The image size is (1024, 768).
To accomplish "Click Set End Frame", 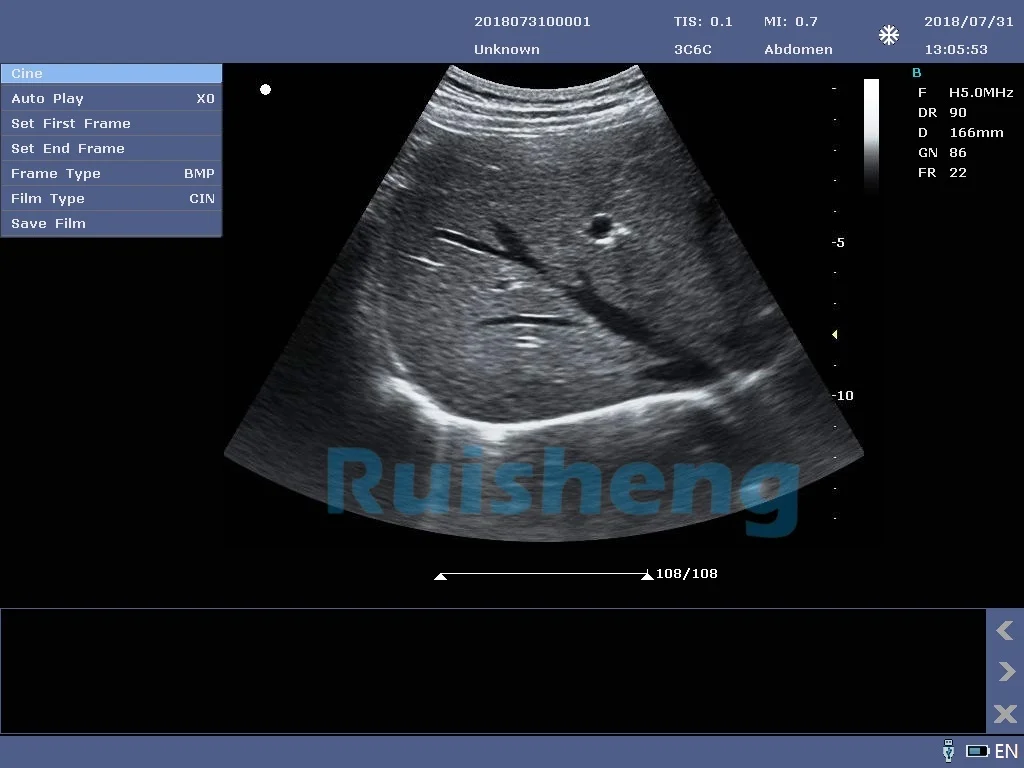I will (x=111, y=149).
